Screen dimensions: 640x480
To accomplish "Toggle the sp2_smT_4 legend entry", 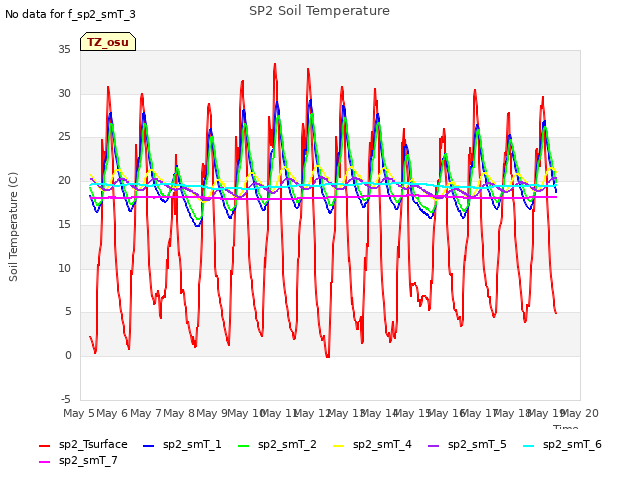I will (372, 444).
